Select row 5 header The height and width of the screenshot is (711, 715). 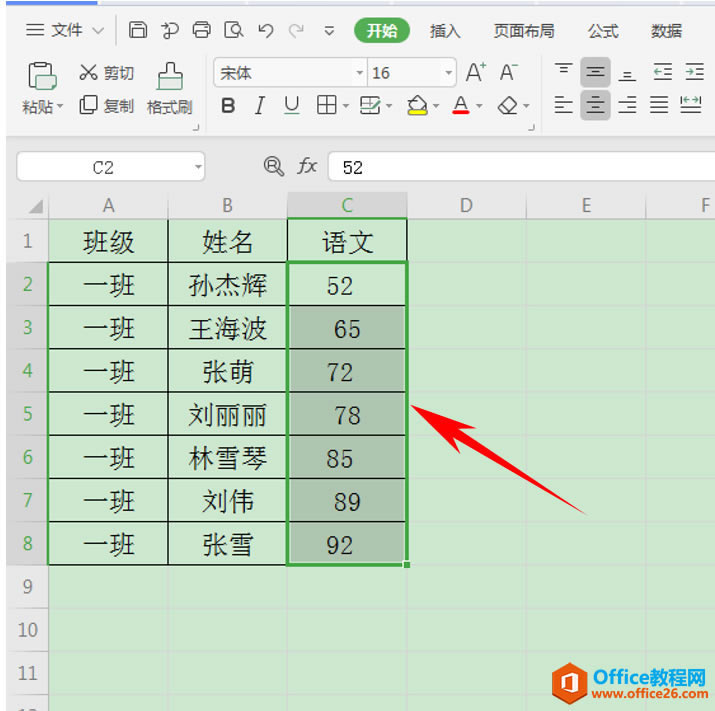(27, 414)
